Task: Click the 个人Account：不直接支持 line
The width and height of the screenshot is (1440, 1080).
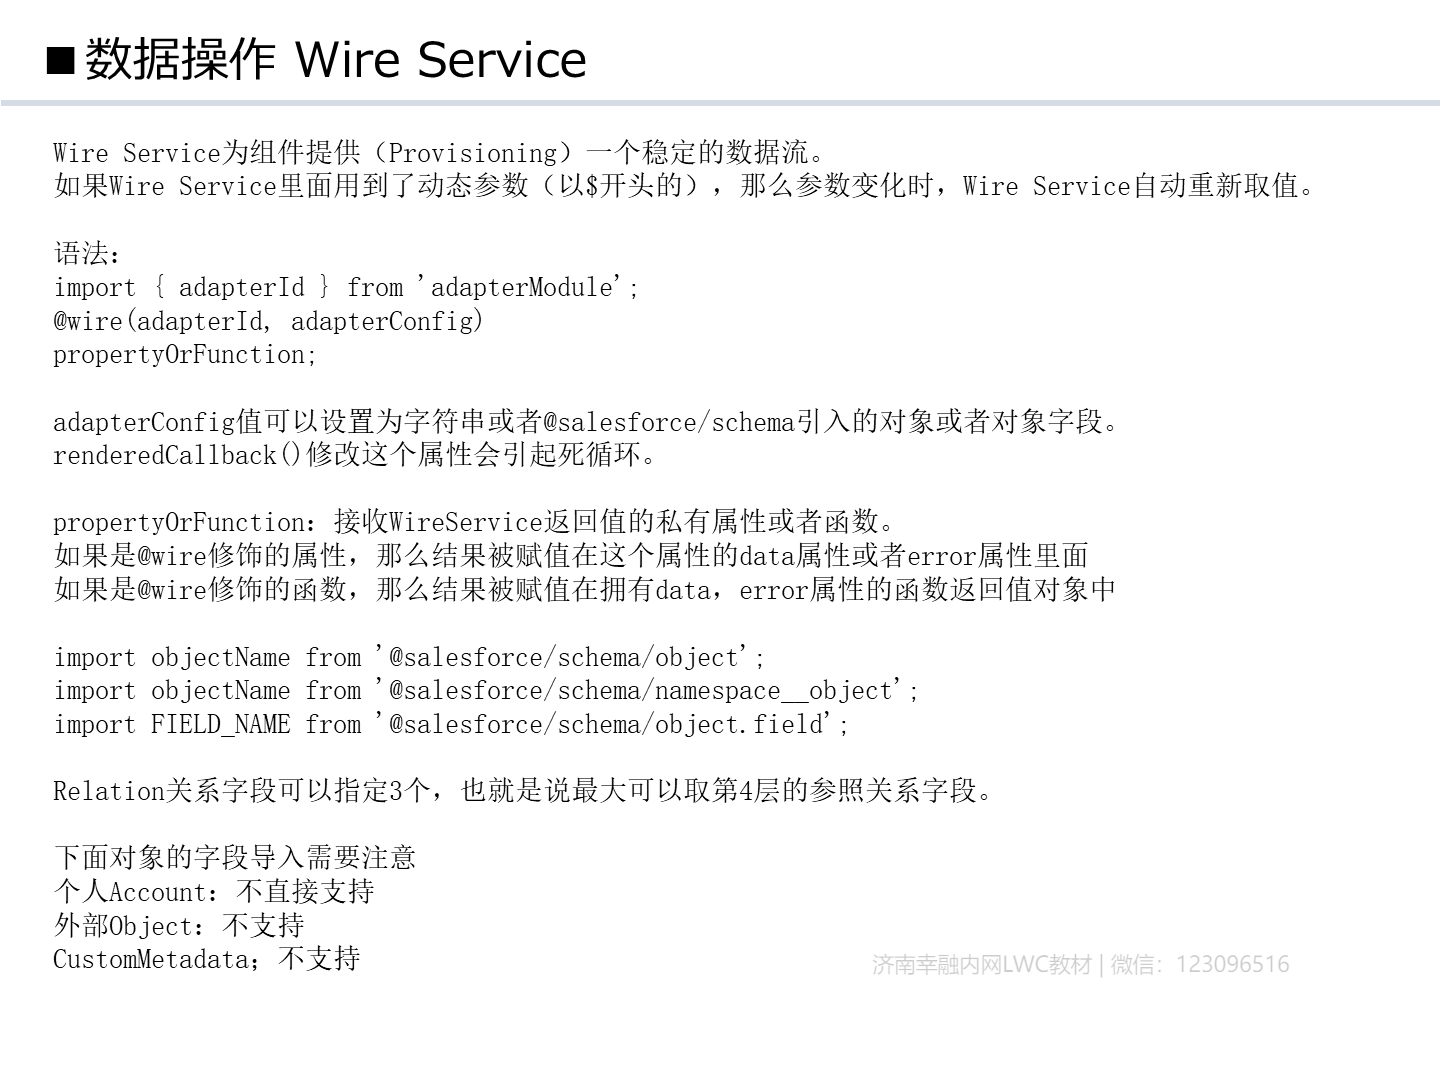Action: [x=214, y=891]
